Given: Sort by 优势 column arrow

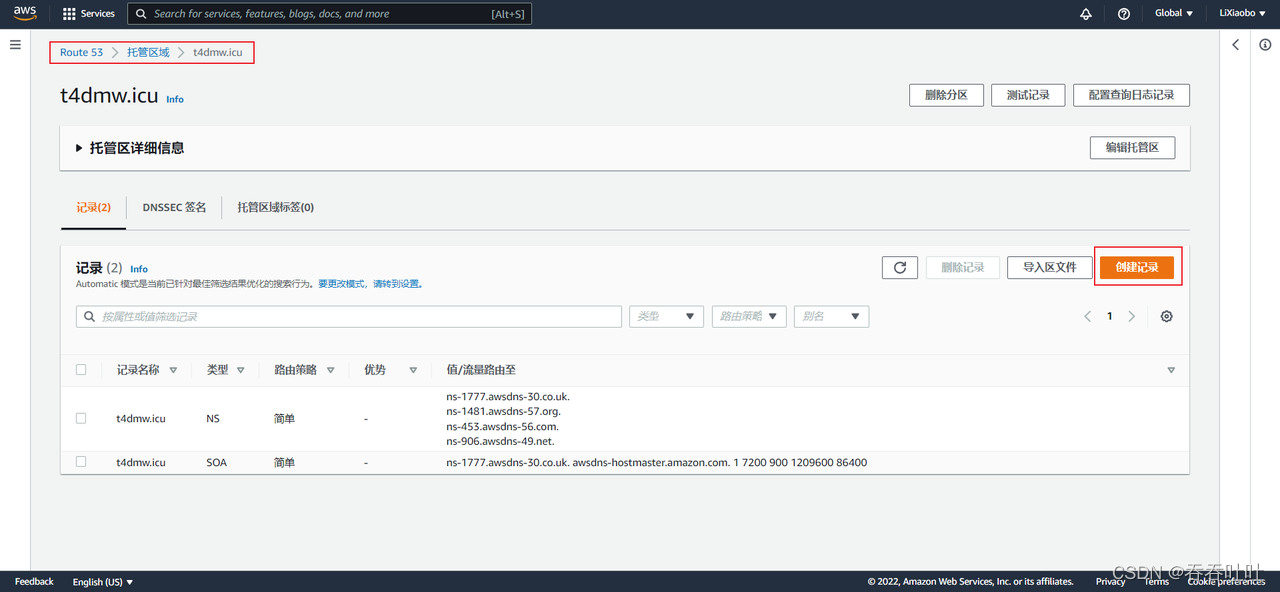Looking at the screenshot, I should [x=413, y=370].
